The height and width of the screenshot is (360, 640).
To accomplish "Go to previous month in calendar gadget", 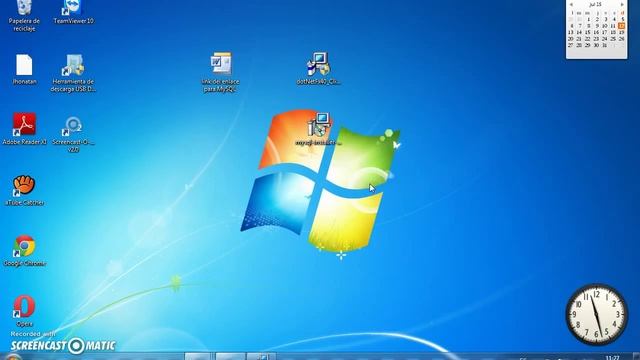I will [571, 4].
